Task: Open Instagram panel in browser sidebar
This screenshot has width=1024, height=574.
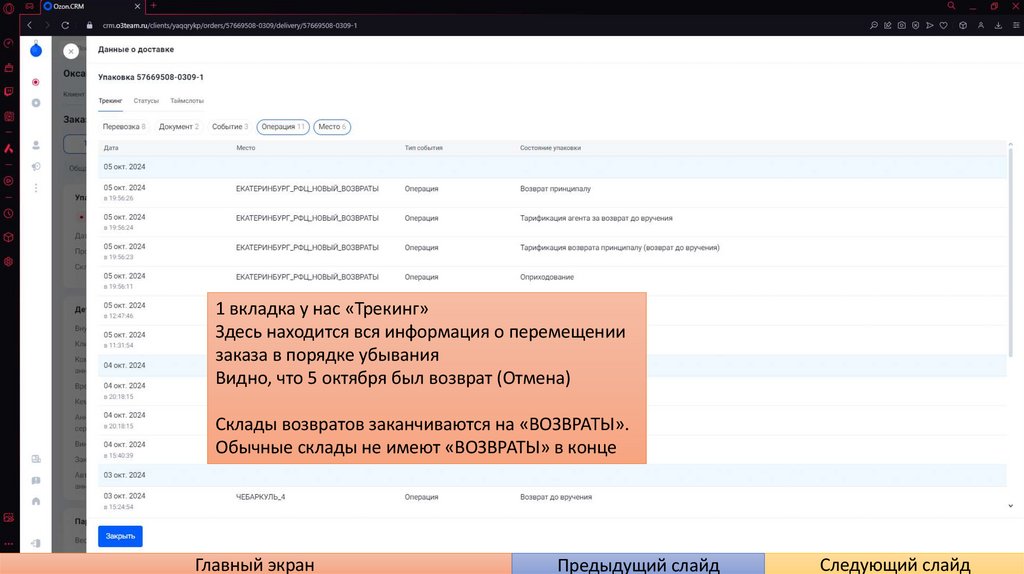Action: pyautogui.click(x=8, y=116)
